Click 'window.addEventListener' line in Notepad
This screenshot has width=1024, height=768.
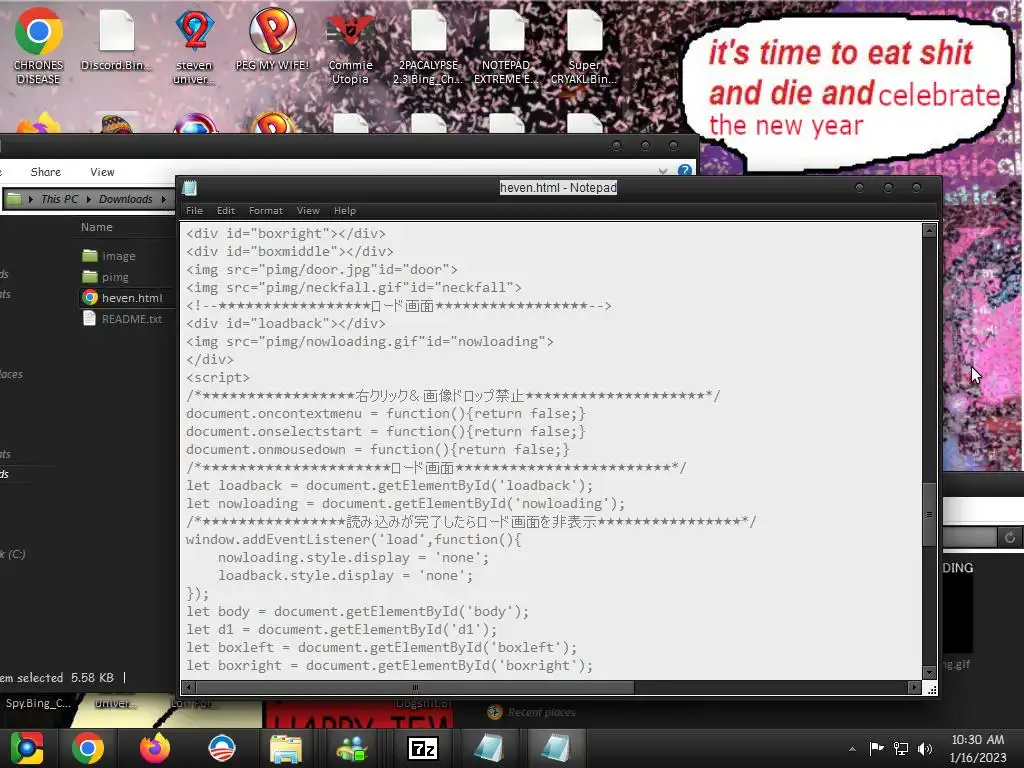tap(353, 539)
